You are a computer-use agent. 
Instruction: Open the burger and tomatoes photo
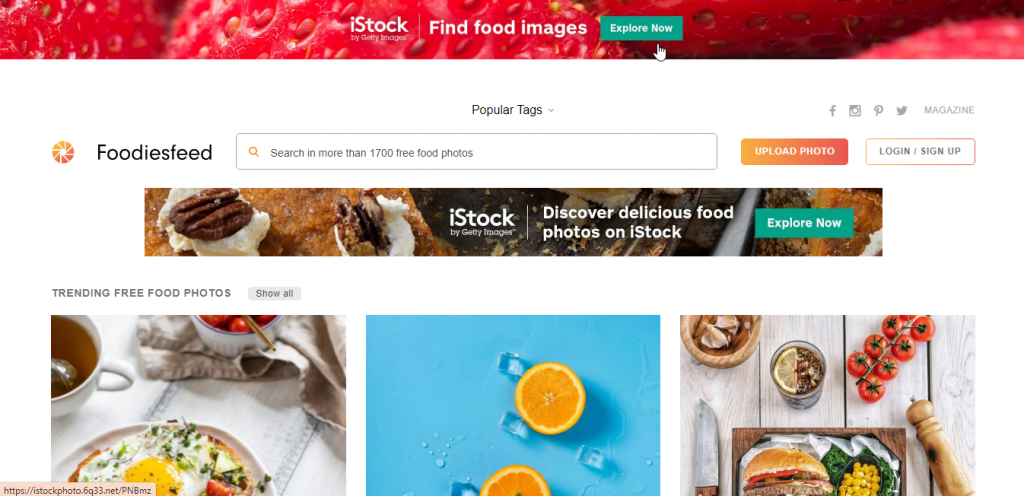pyautogui.click(x=827, y=405)
